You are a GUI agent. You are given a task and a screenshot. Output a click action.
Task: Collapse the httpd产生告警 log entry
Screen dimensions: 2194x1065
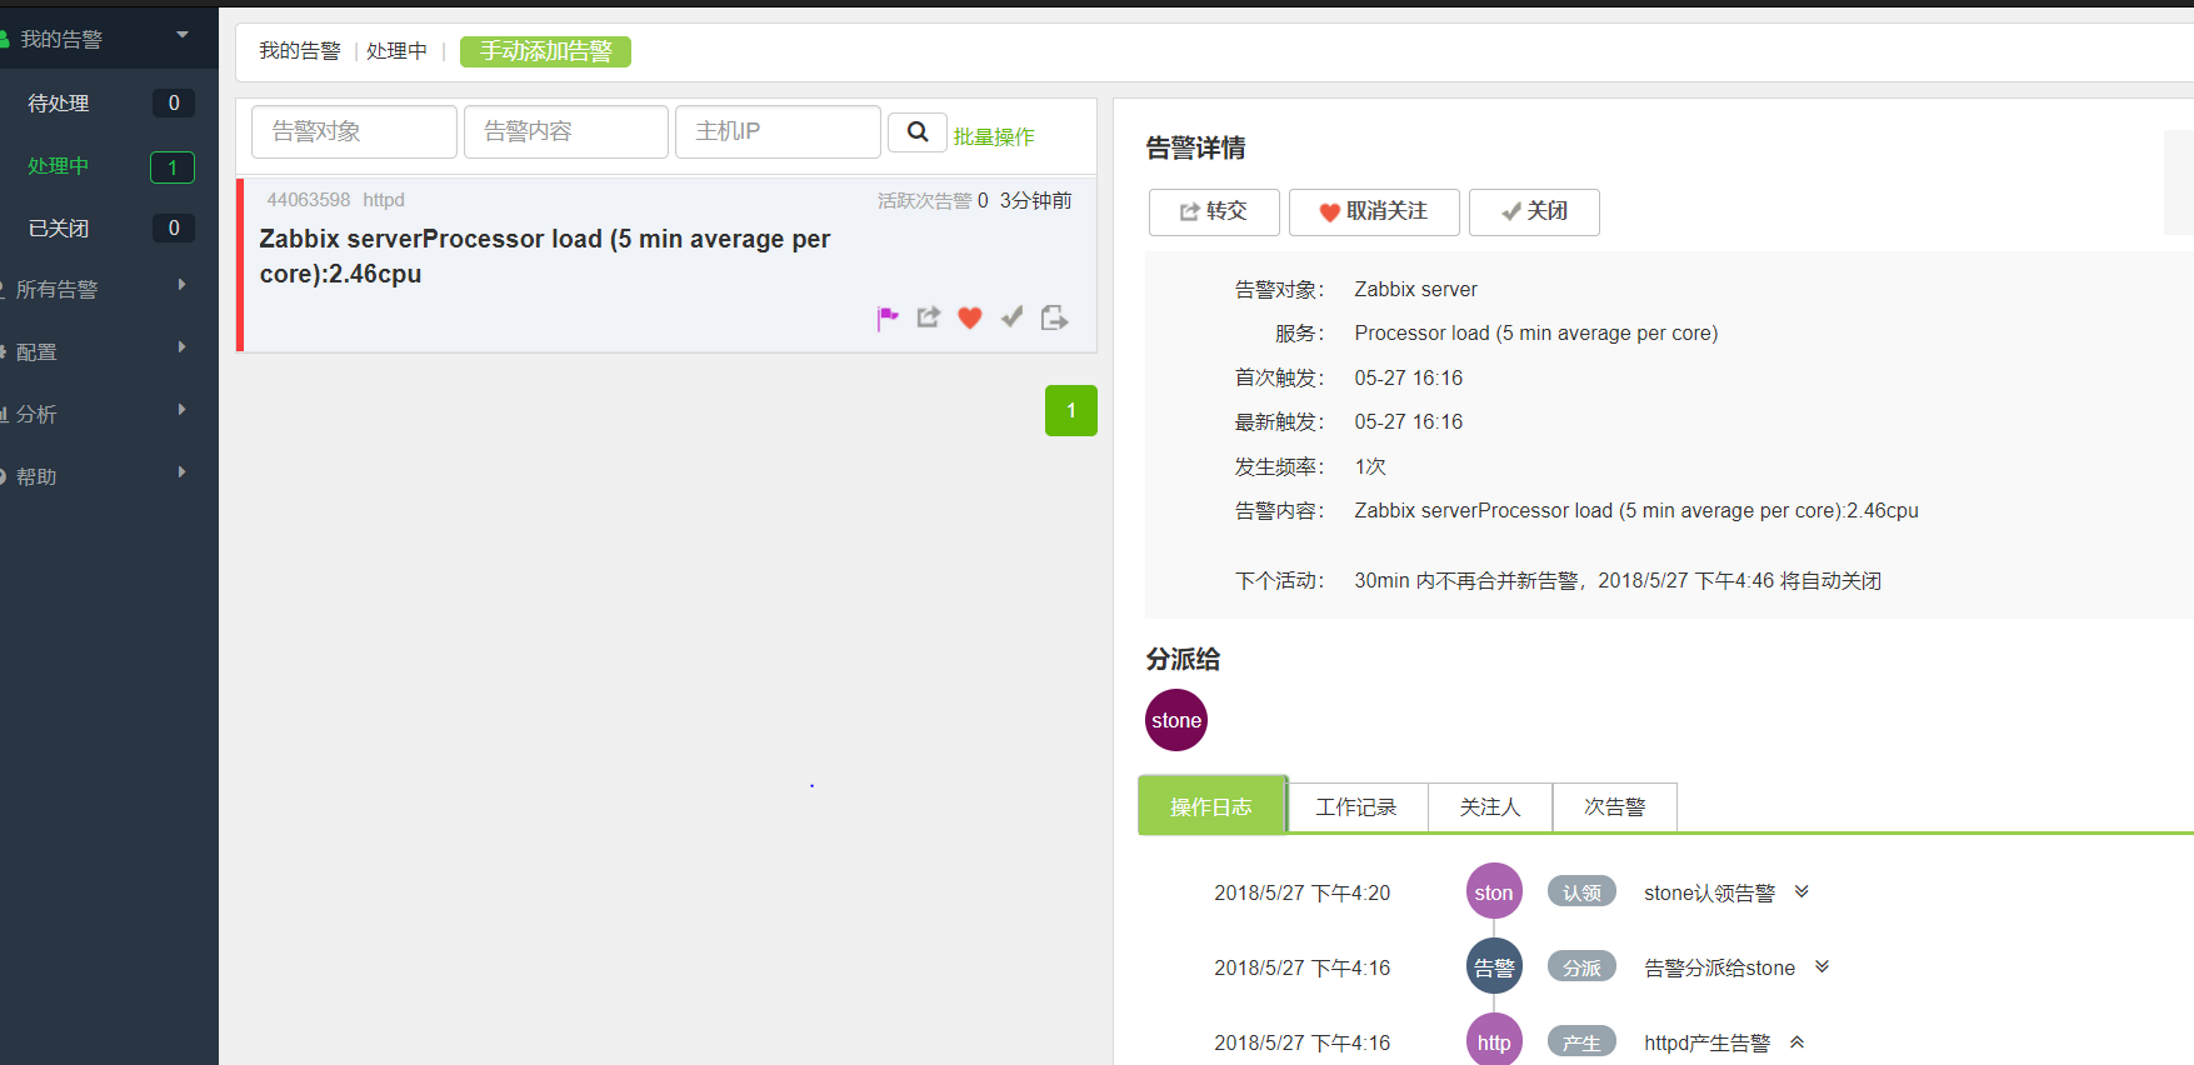(1797, 1042)
